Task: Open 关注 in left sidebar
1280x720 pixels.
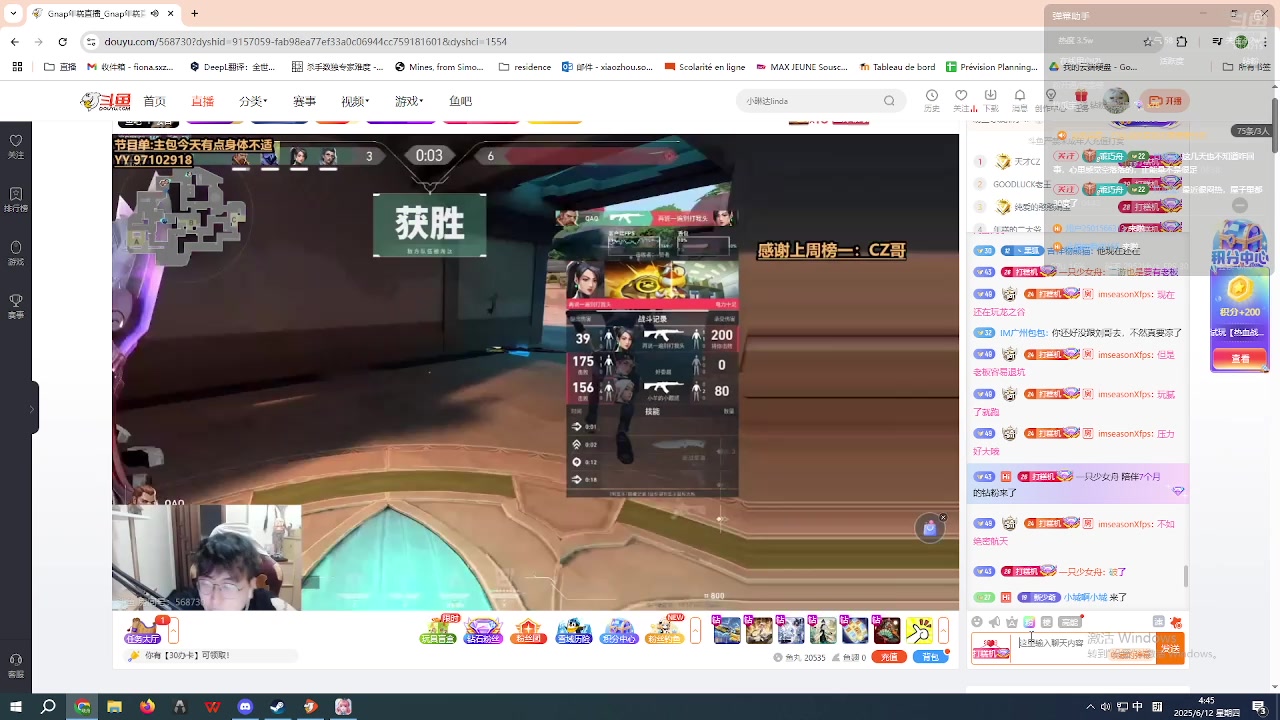Action: coord(16,146)
